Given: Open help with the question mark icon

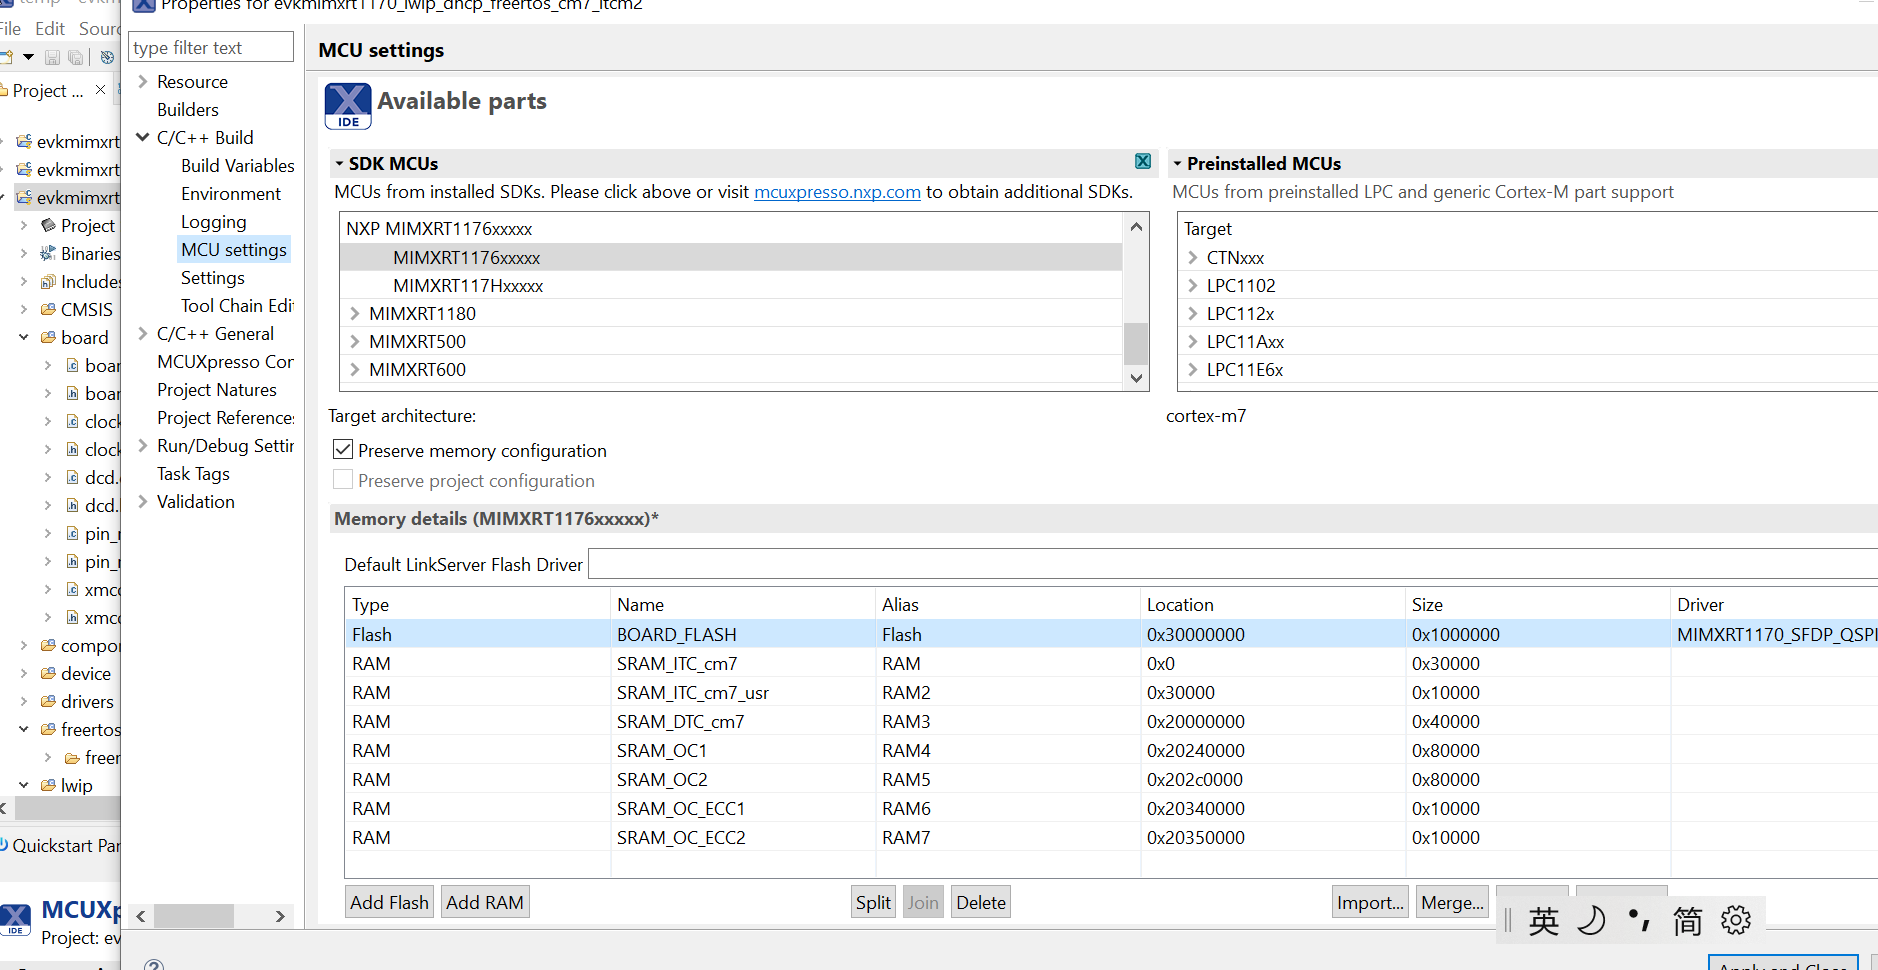Looking at the screenshot, I should [154, 965].
